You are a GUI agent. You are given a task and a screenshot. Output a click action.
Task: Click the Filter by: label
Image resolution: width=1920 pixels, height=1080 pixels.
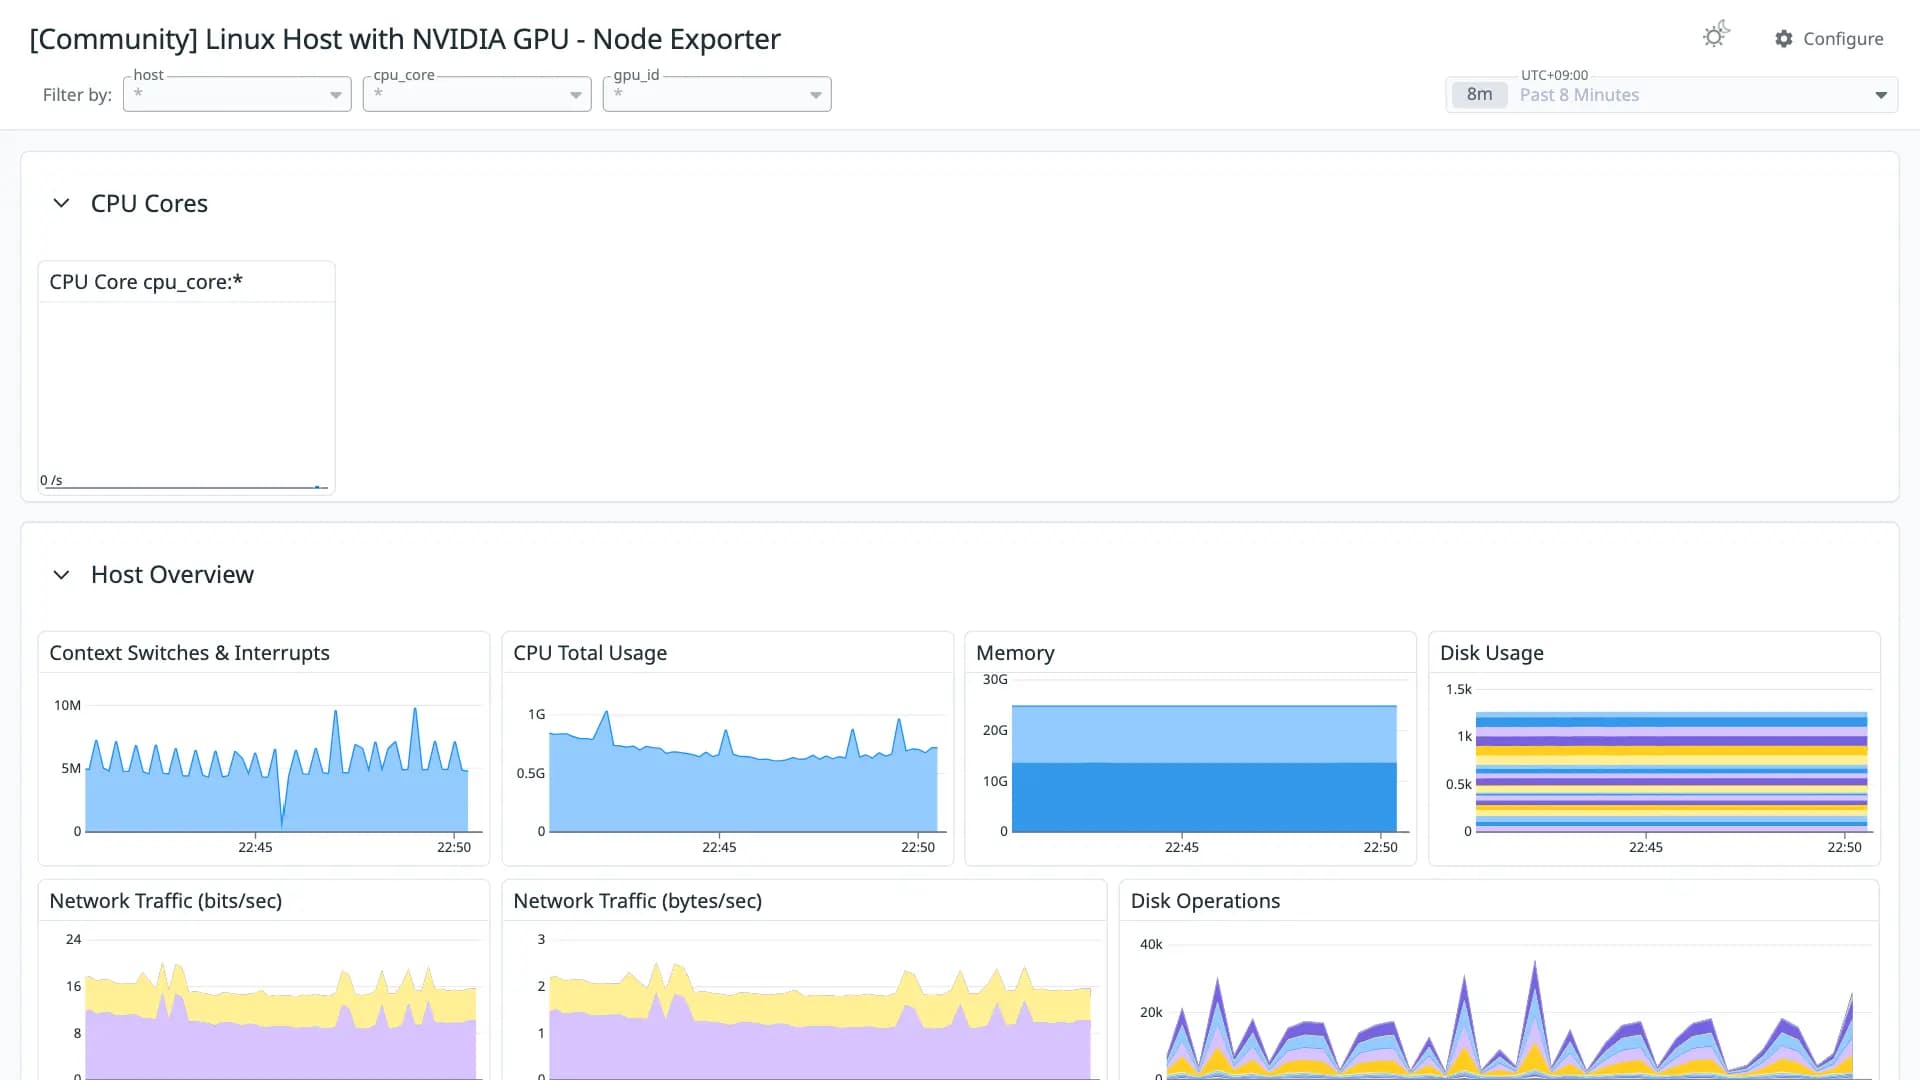[77, 95]
